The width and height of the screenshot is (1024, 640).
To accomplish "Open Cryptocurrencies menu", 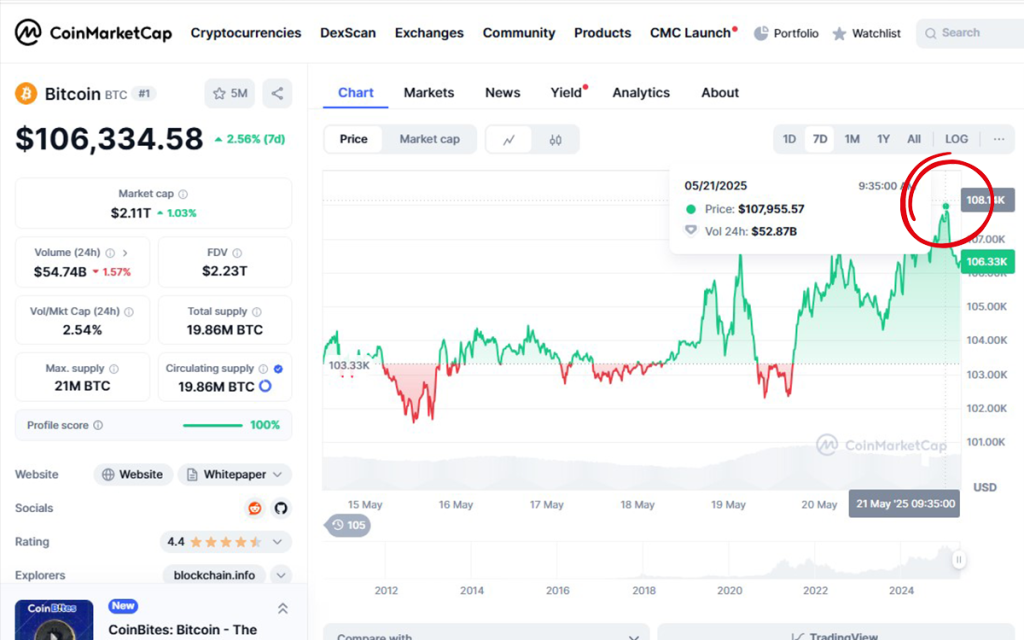I will click(x=246, y=33).
